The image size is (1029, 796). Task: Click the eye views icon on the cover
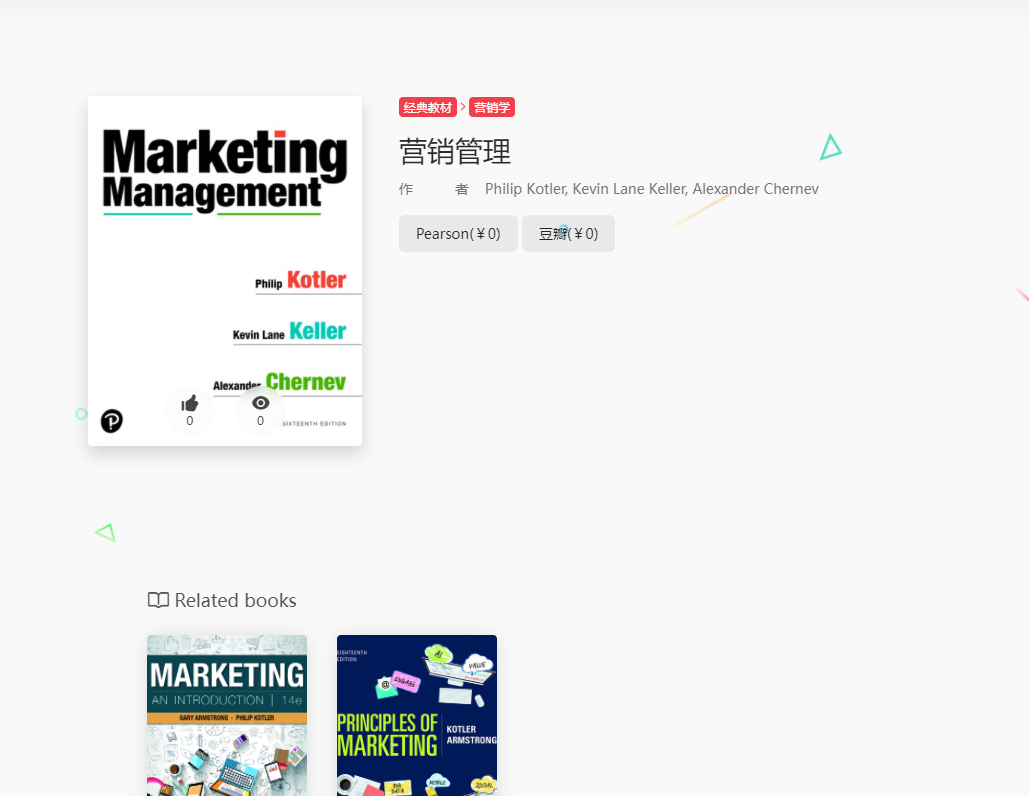(x=261, y=403)
